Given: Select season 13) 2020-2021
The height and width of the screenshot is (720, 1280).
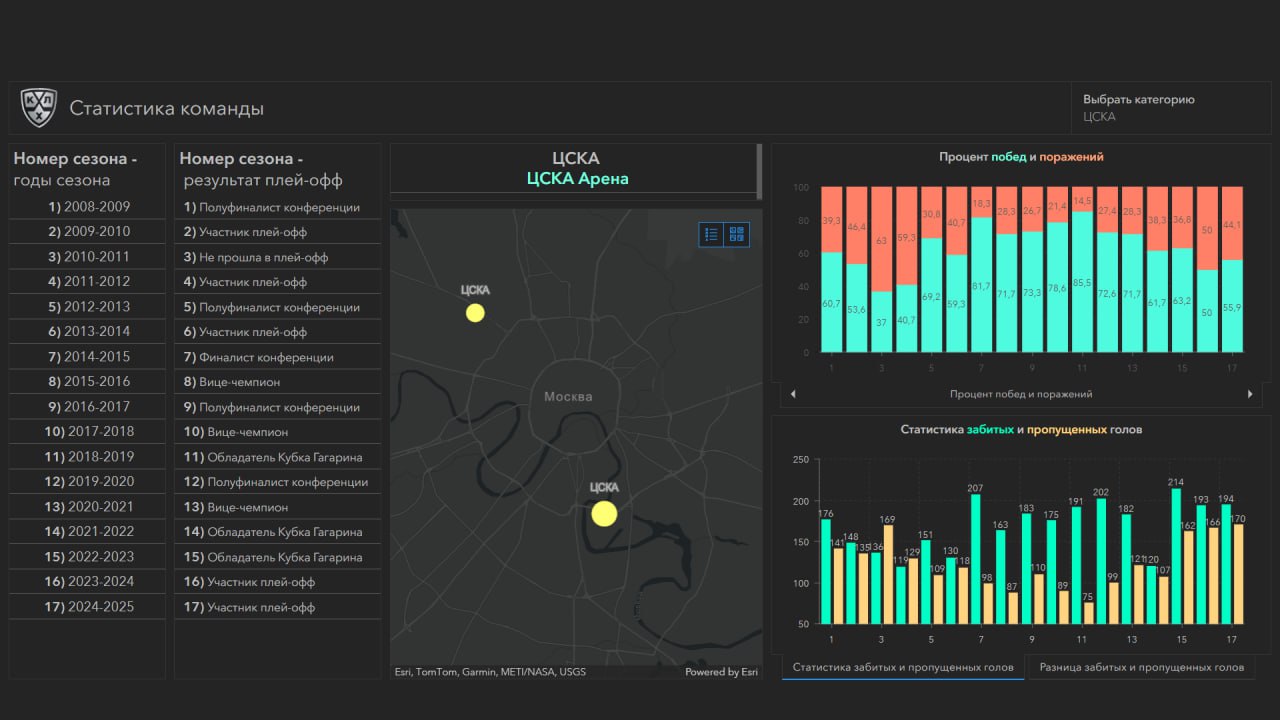Looking at the screenshot, I should pos(88,507).
